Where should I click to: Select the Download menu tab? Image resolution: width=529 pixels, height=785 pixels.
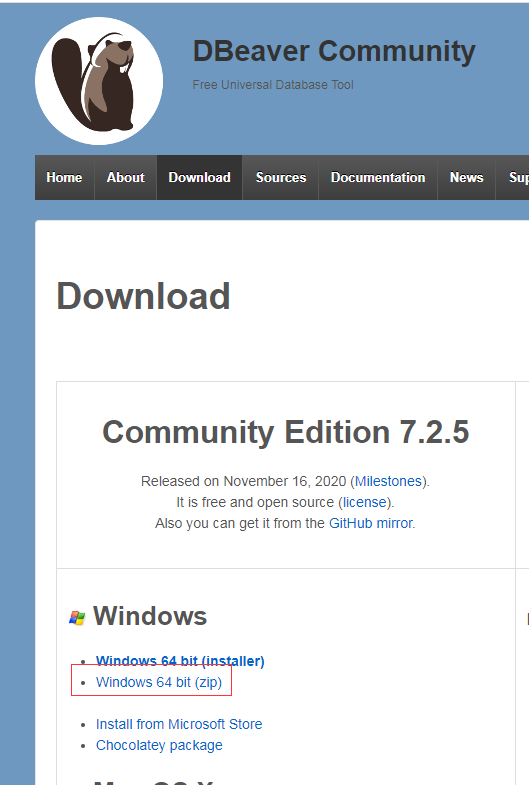tap(200, 177)
